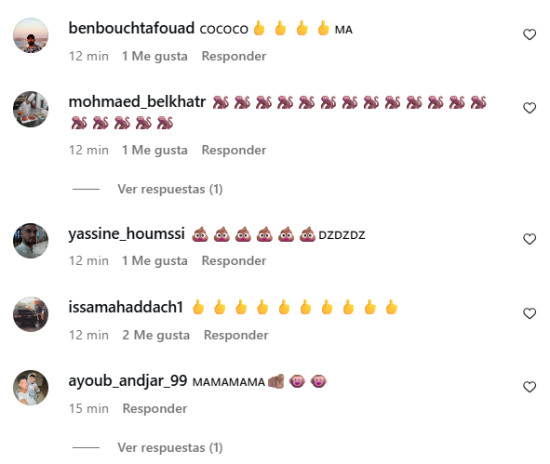
Task: Tap the heart beside ayoub_andjar_99's comment
Action: (529, 387)
